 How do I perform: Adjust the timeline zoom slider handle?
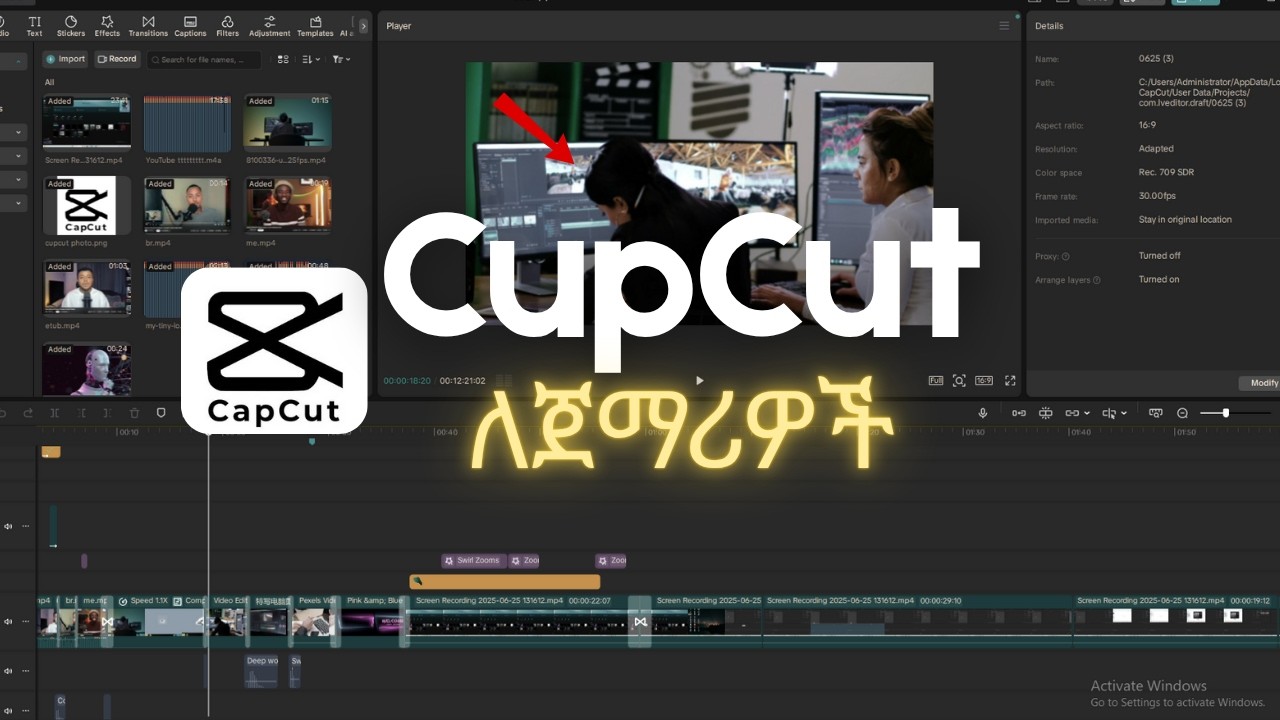point(1225,413)
